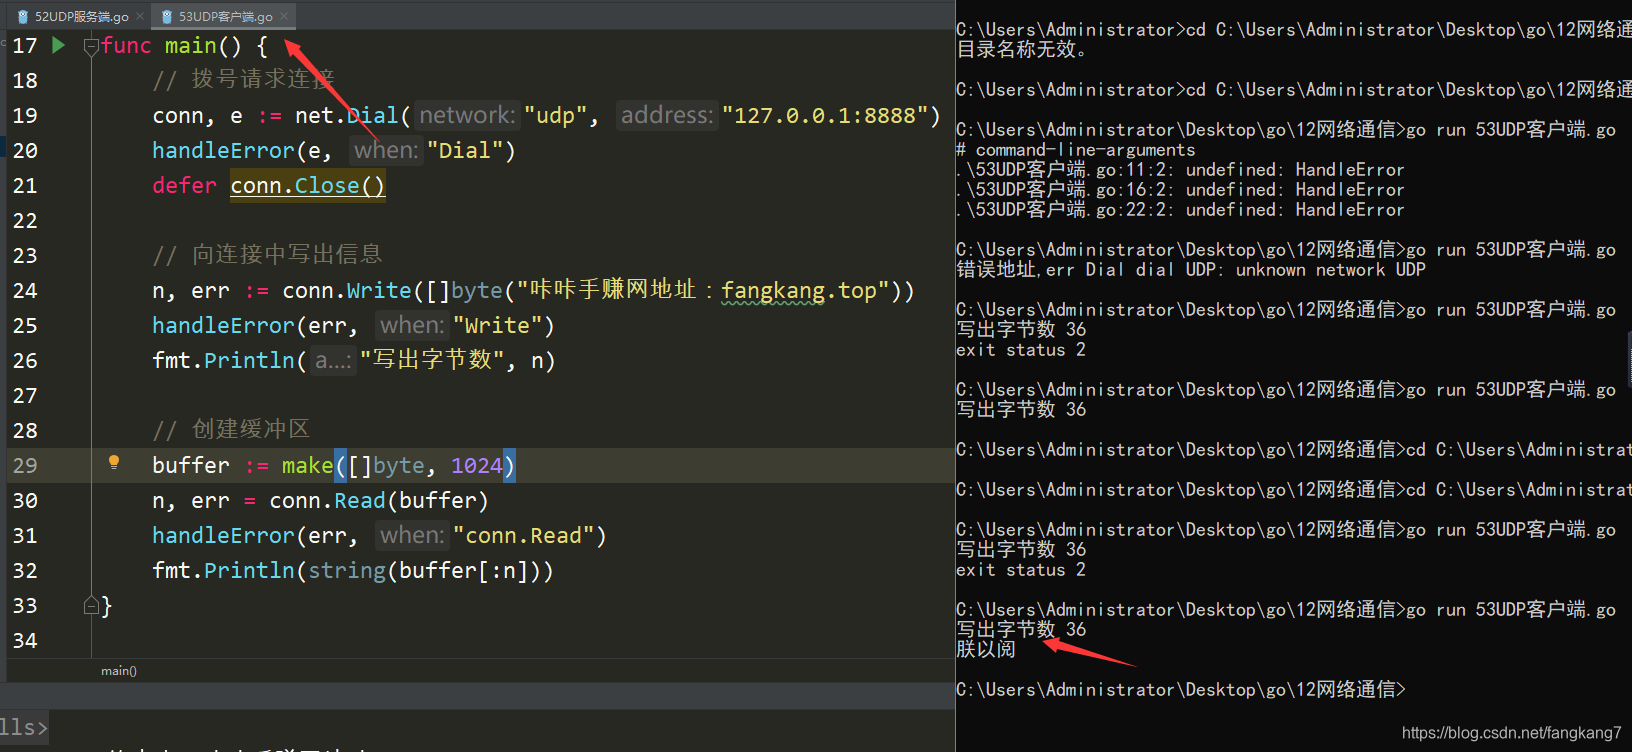Click the '目录名称无效。' message in the terminal
Screen dimensions: 1632x752
pyautogui.click(x=1022, y=49)
